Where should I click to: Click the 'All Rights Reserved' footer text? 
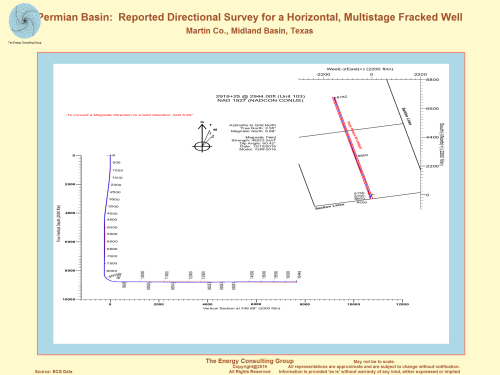[x=249, y=371]
